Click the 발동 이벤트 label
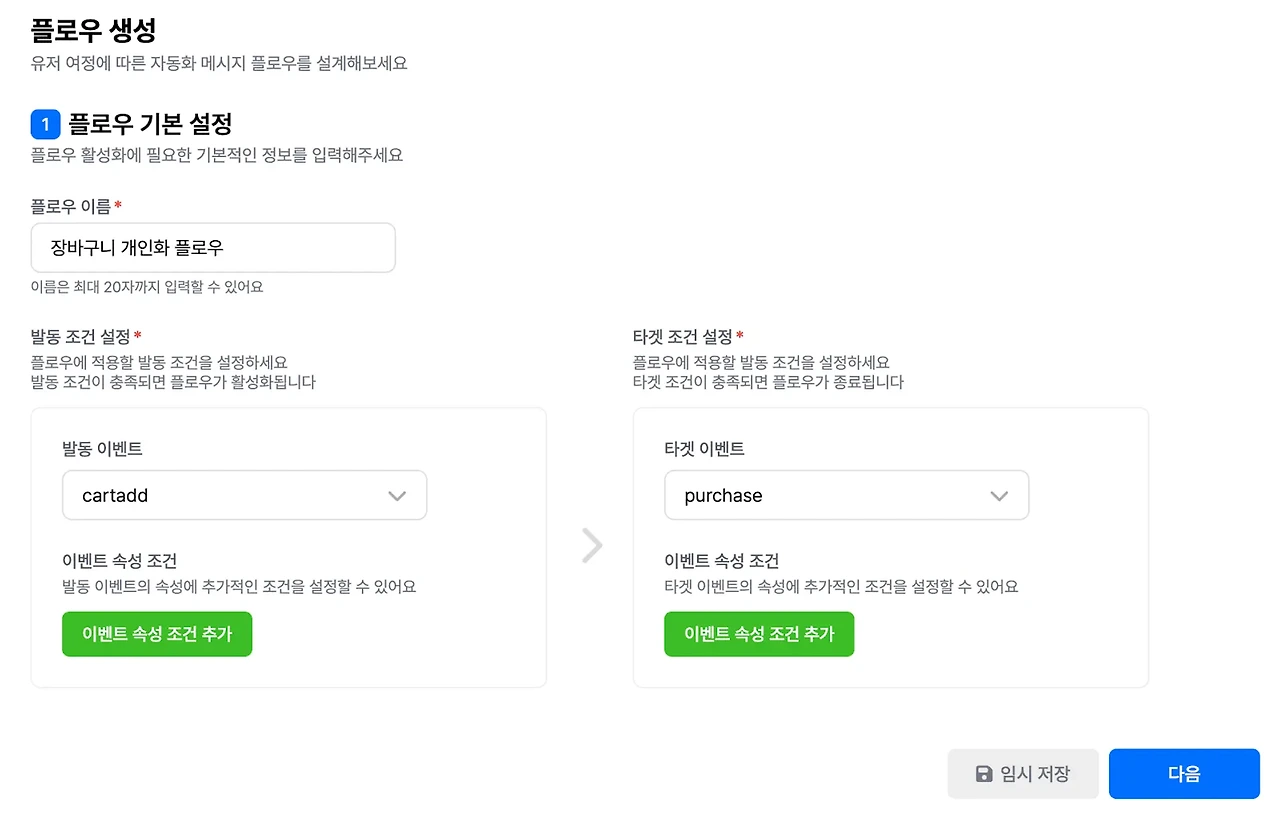The width and height of the screenshot is (1280, 826). click(102, 449)
